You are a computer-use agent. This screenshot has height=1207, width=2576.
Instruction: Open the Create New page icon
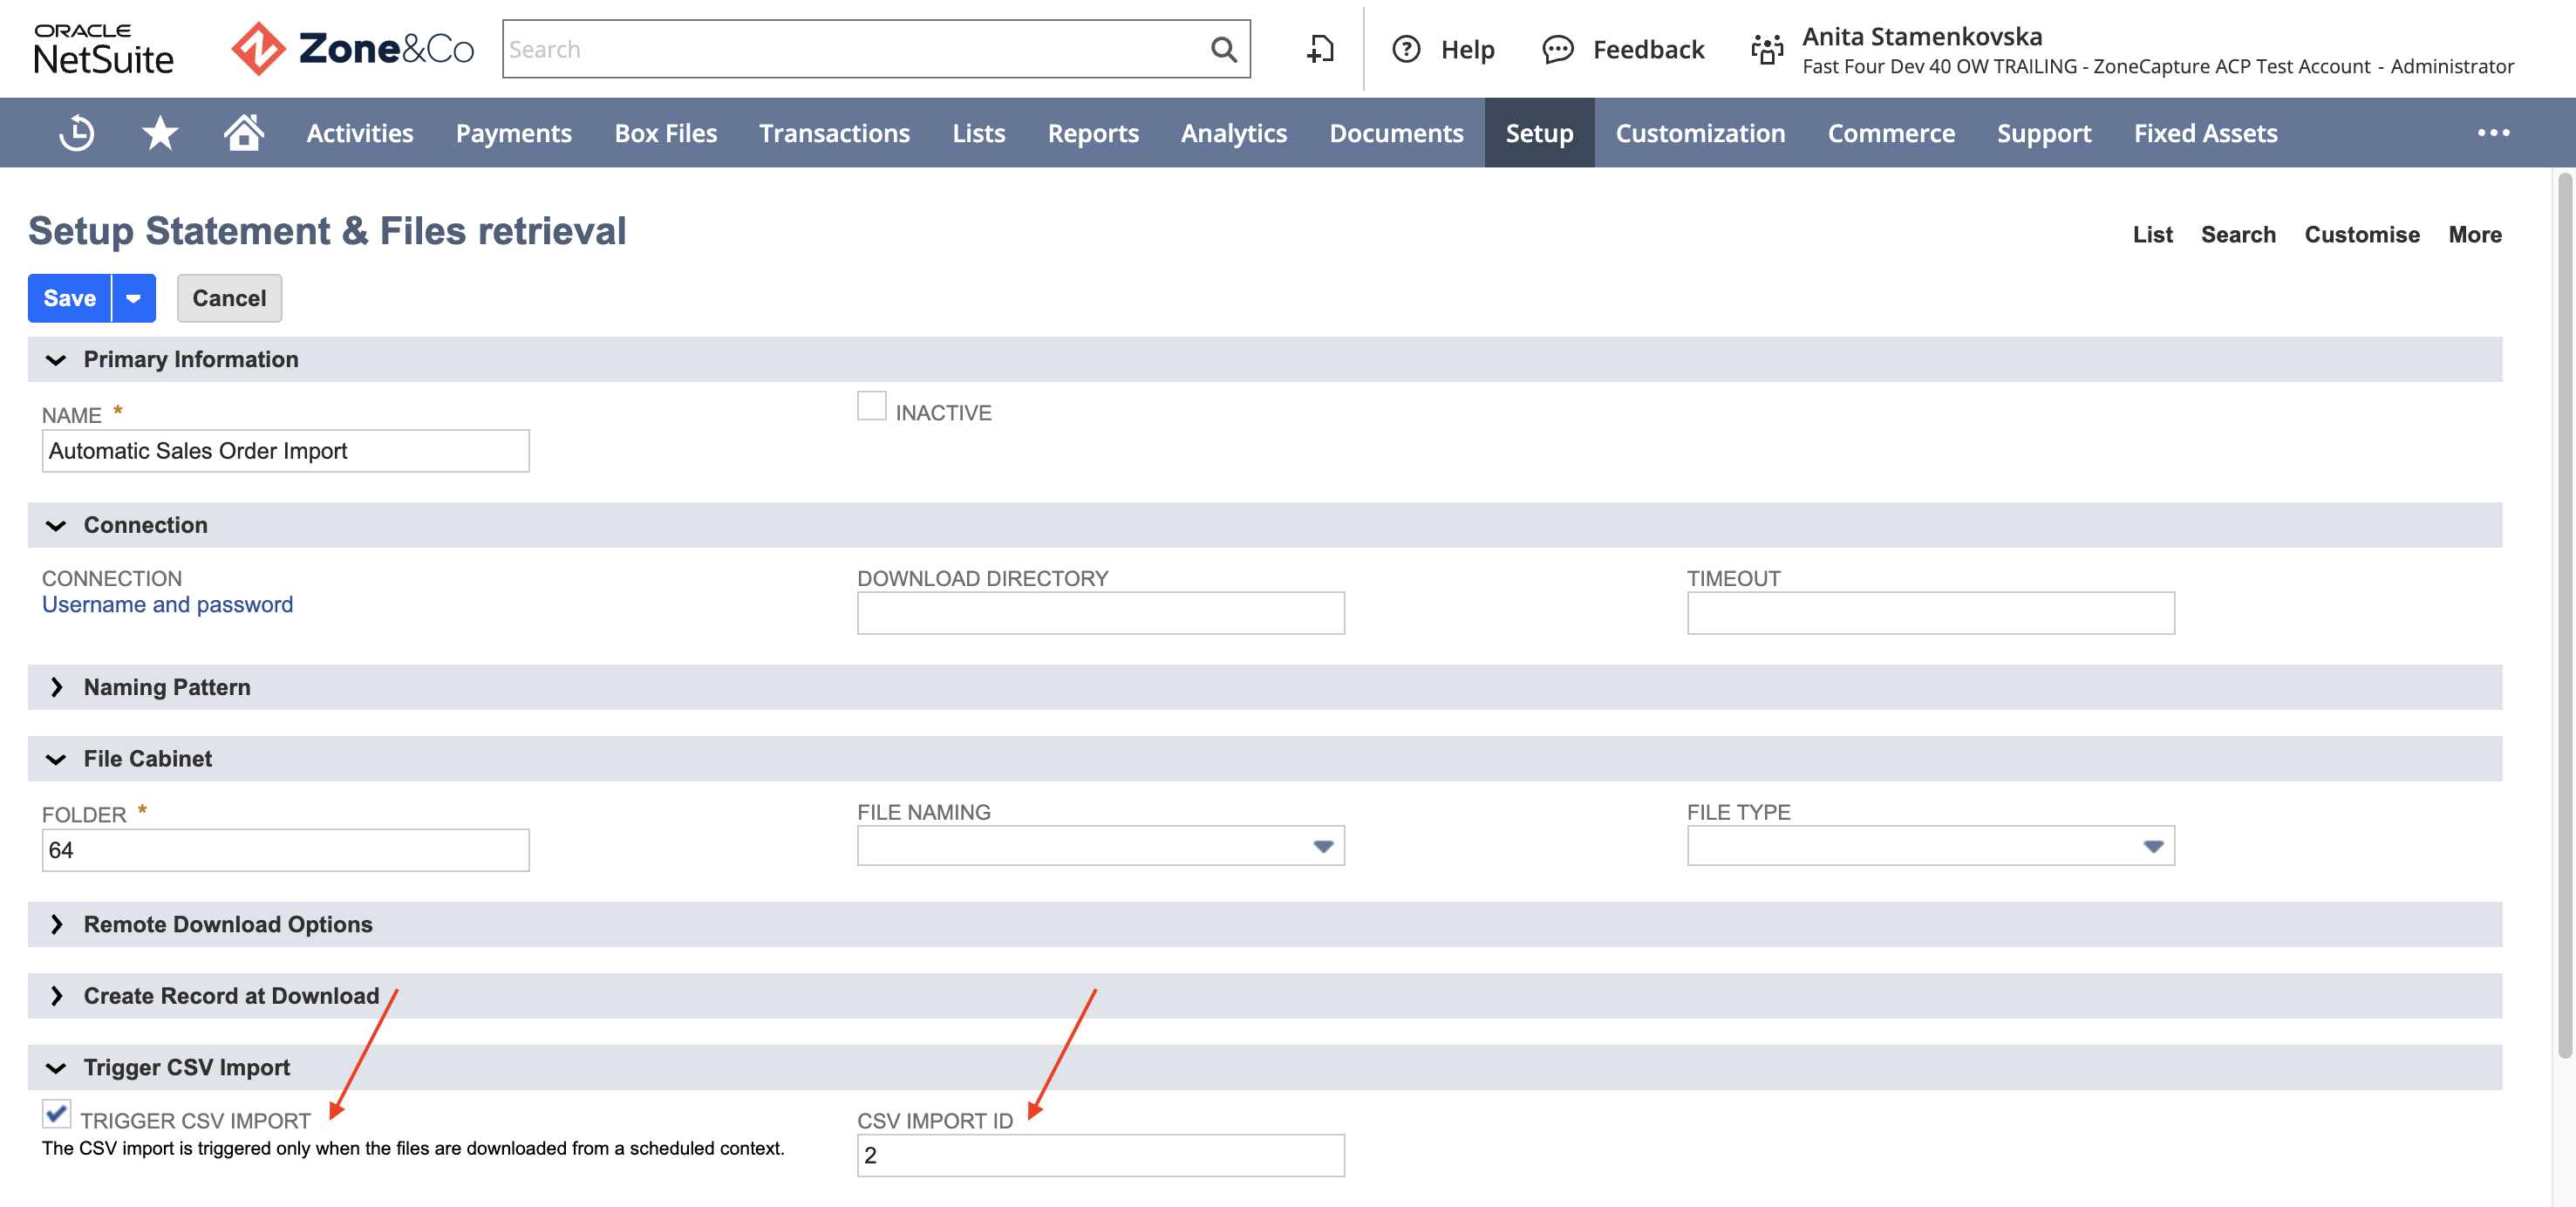pyautogui.click(x=1320, y=49)
